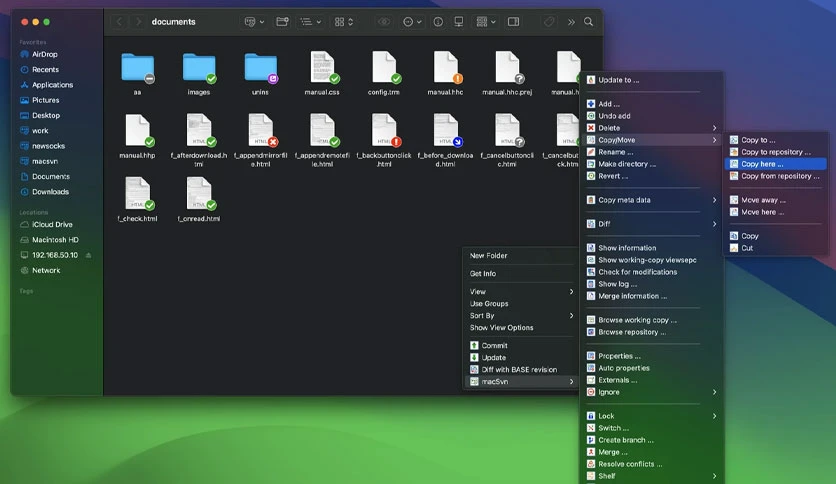
Task: Expand the Sort By submenu
Action: 521,316
